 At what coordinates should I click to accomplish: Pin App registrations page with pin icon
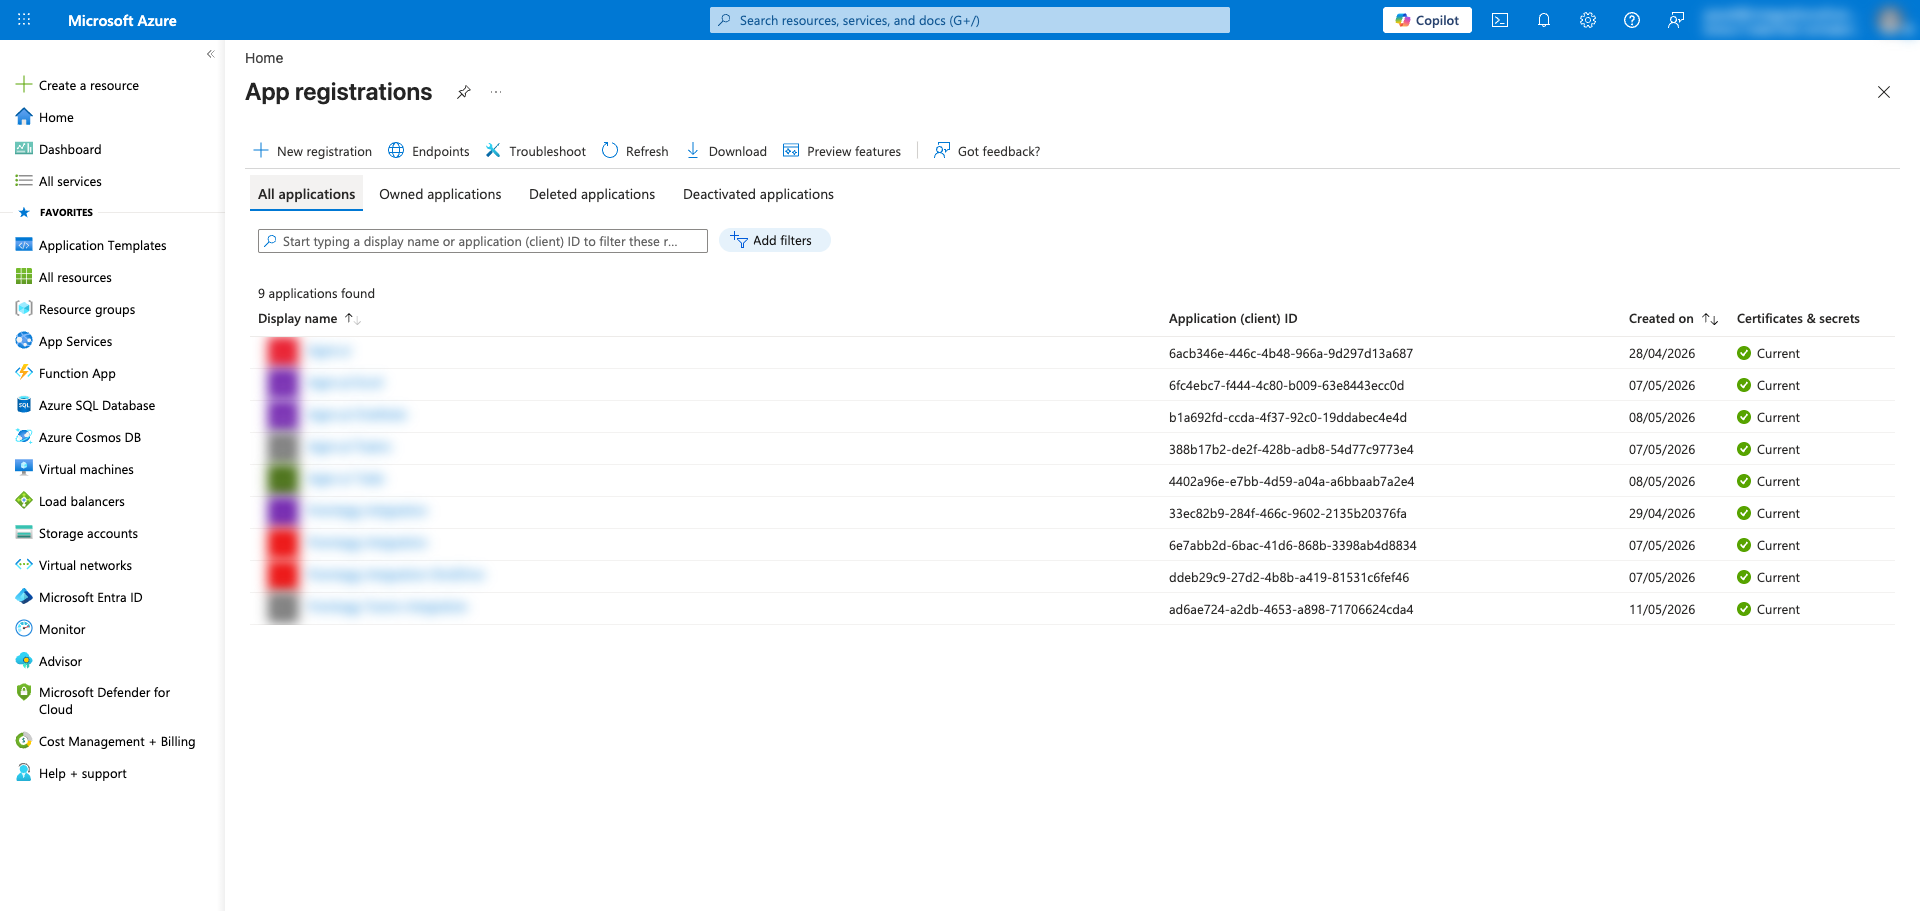click(x=464, y=92)
